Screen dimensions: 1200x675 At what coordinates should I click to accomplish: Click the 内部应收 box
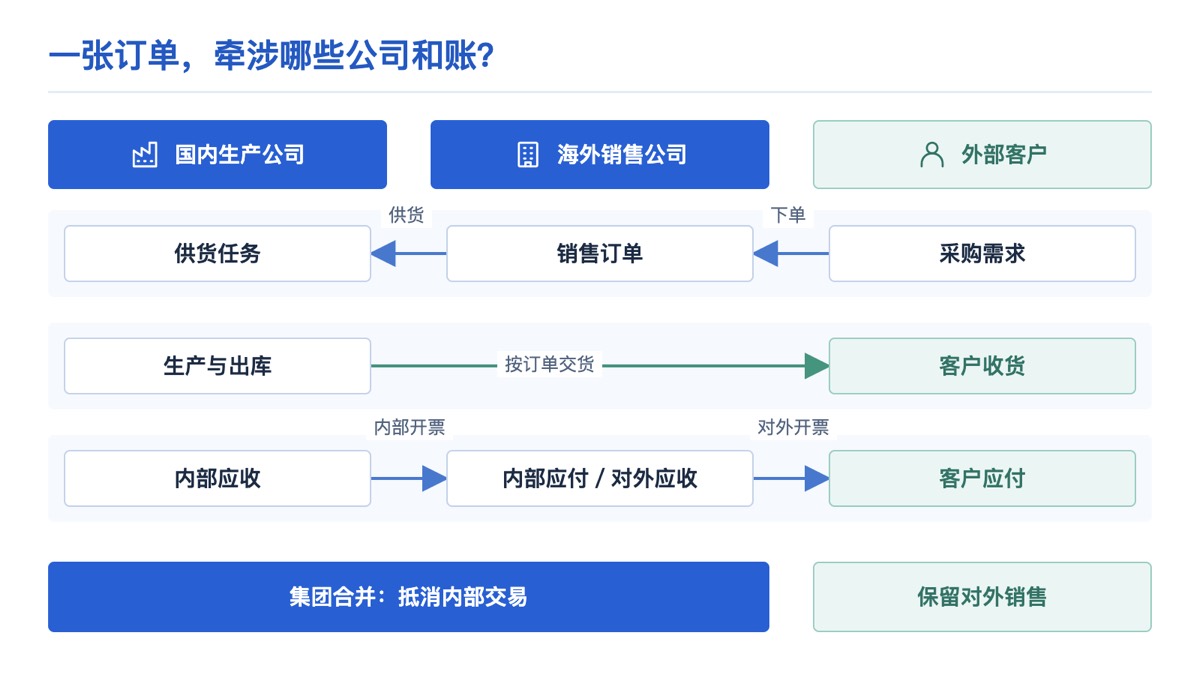[217, 478]
